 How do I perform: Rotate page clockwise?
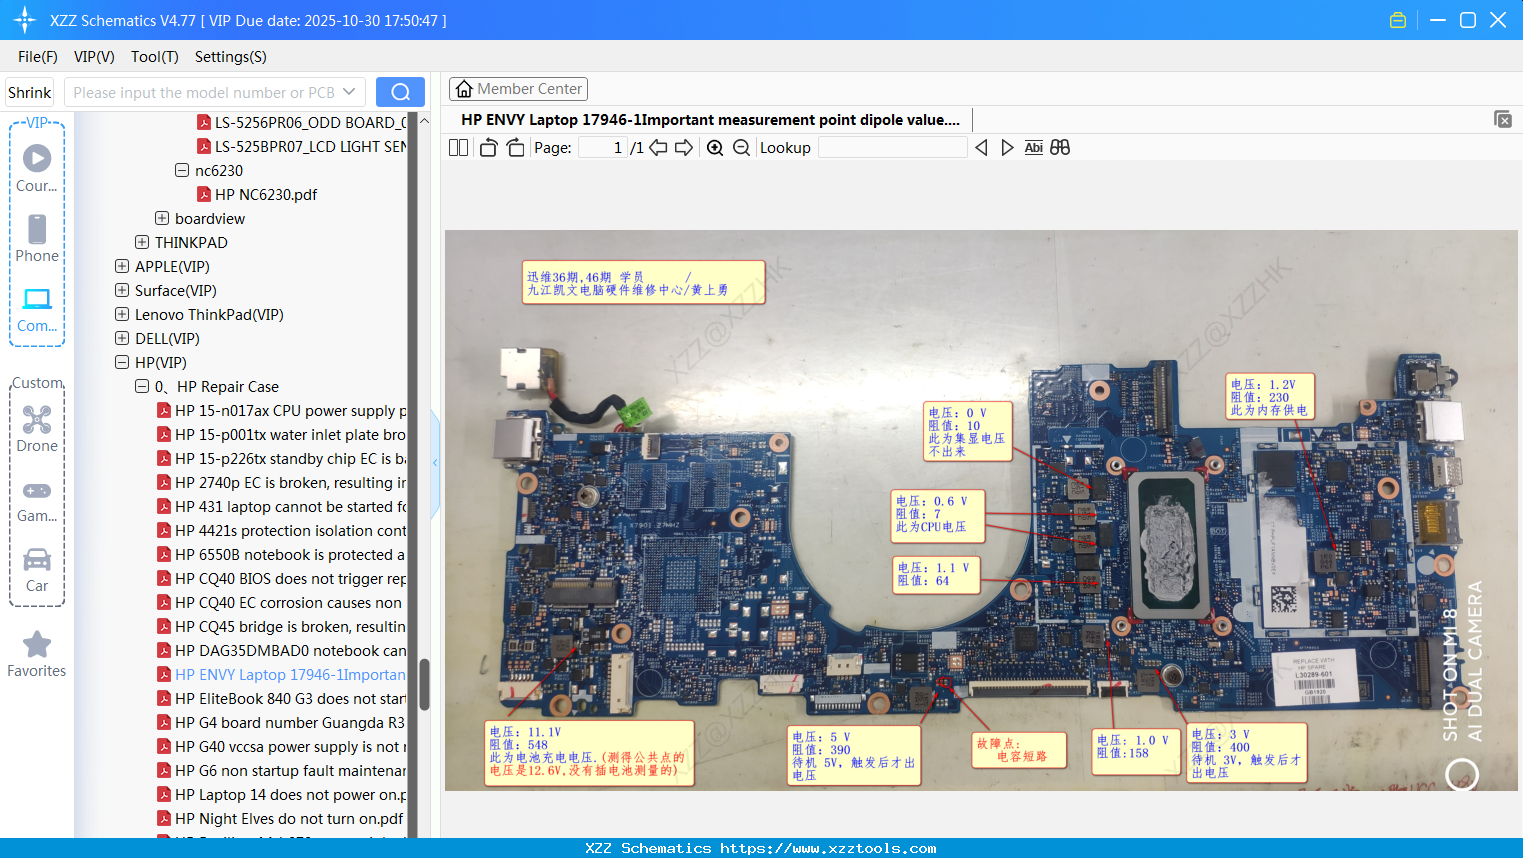coord(515,148)
